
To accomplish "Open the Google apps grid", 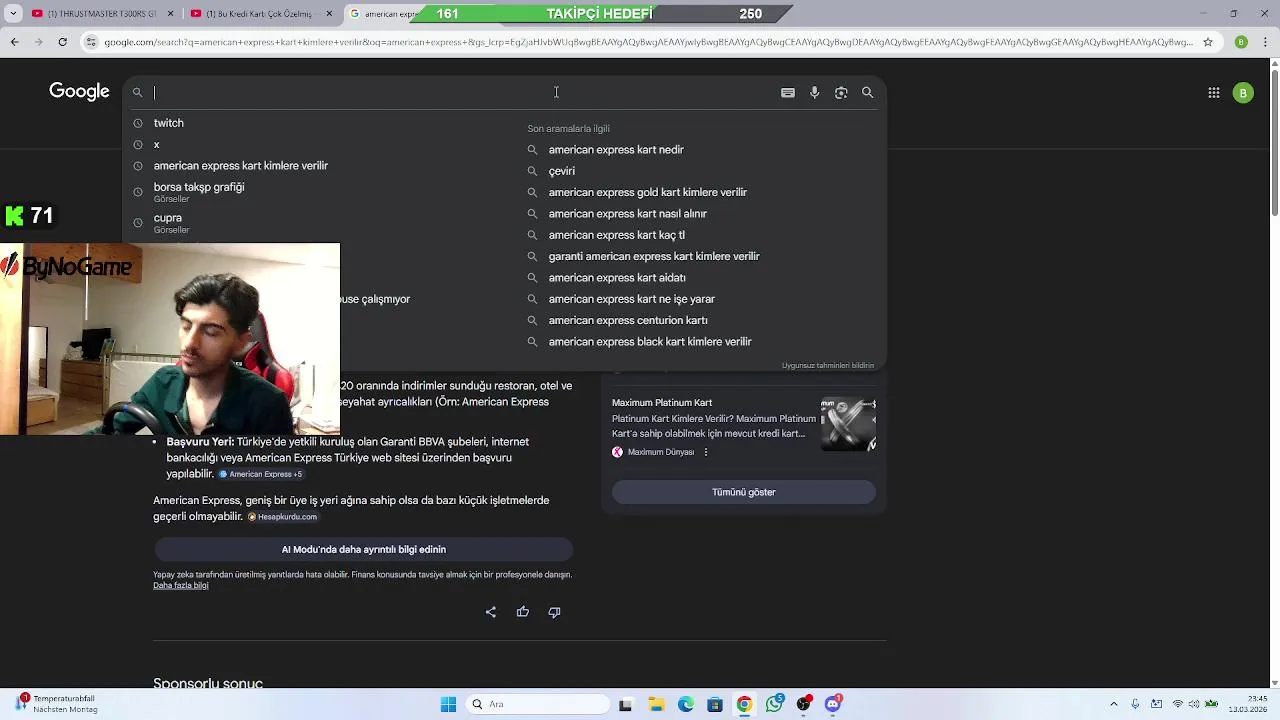I will point(1213,93).
